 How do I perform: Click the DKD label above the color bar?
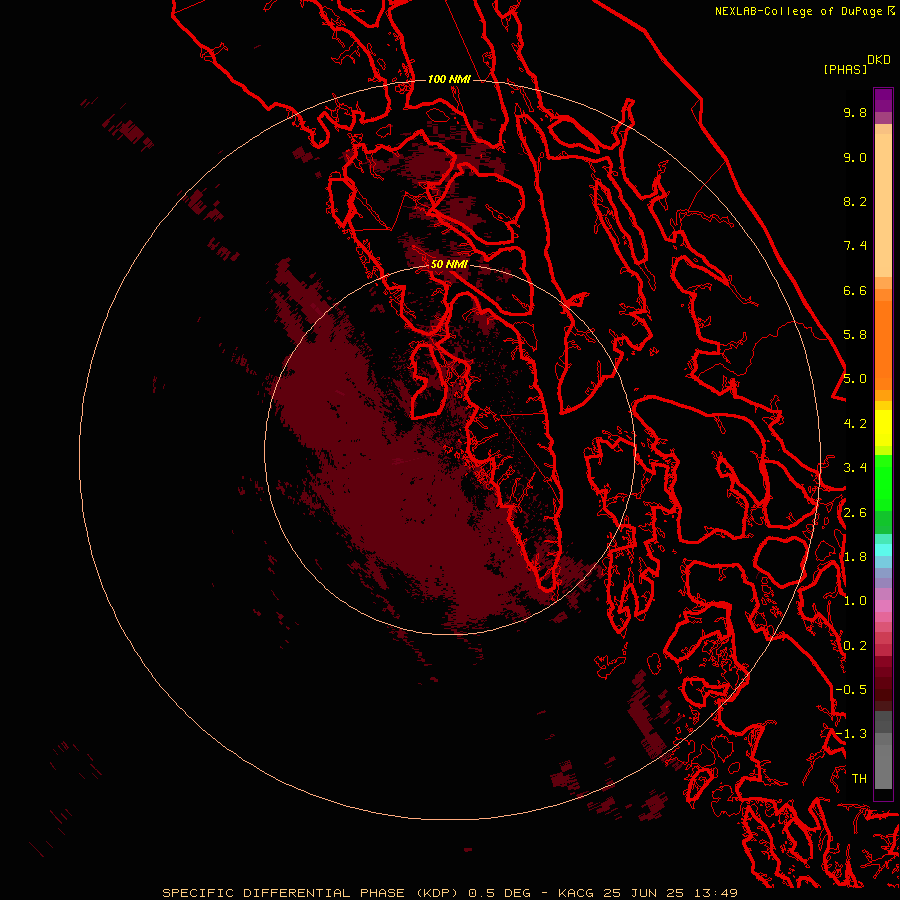879,60
